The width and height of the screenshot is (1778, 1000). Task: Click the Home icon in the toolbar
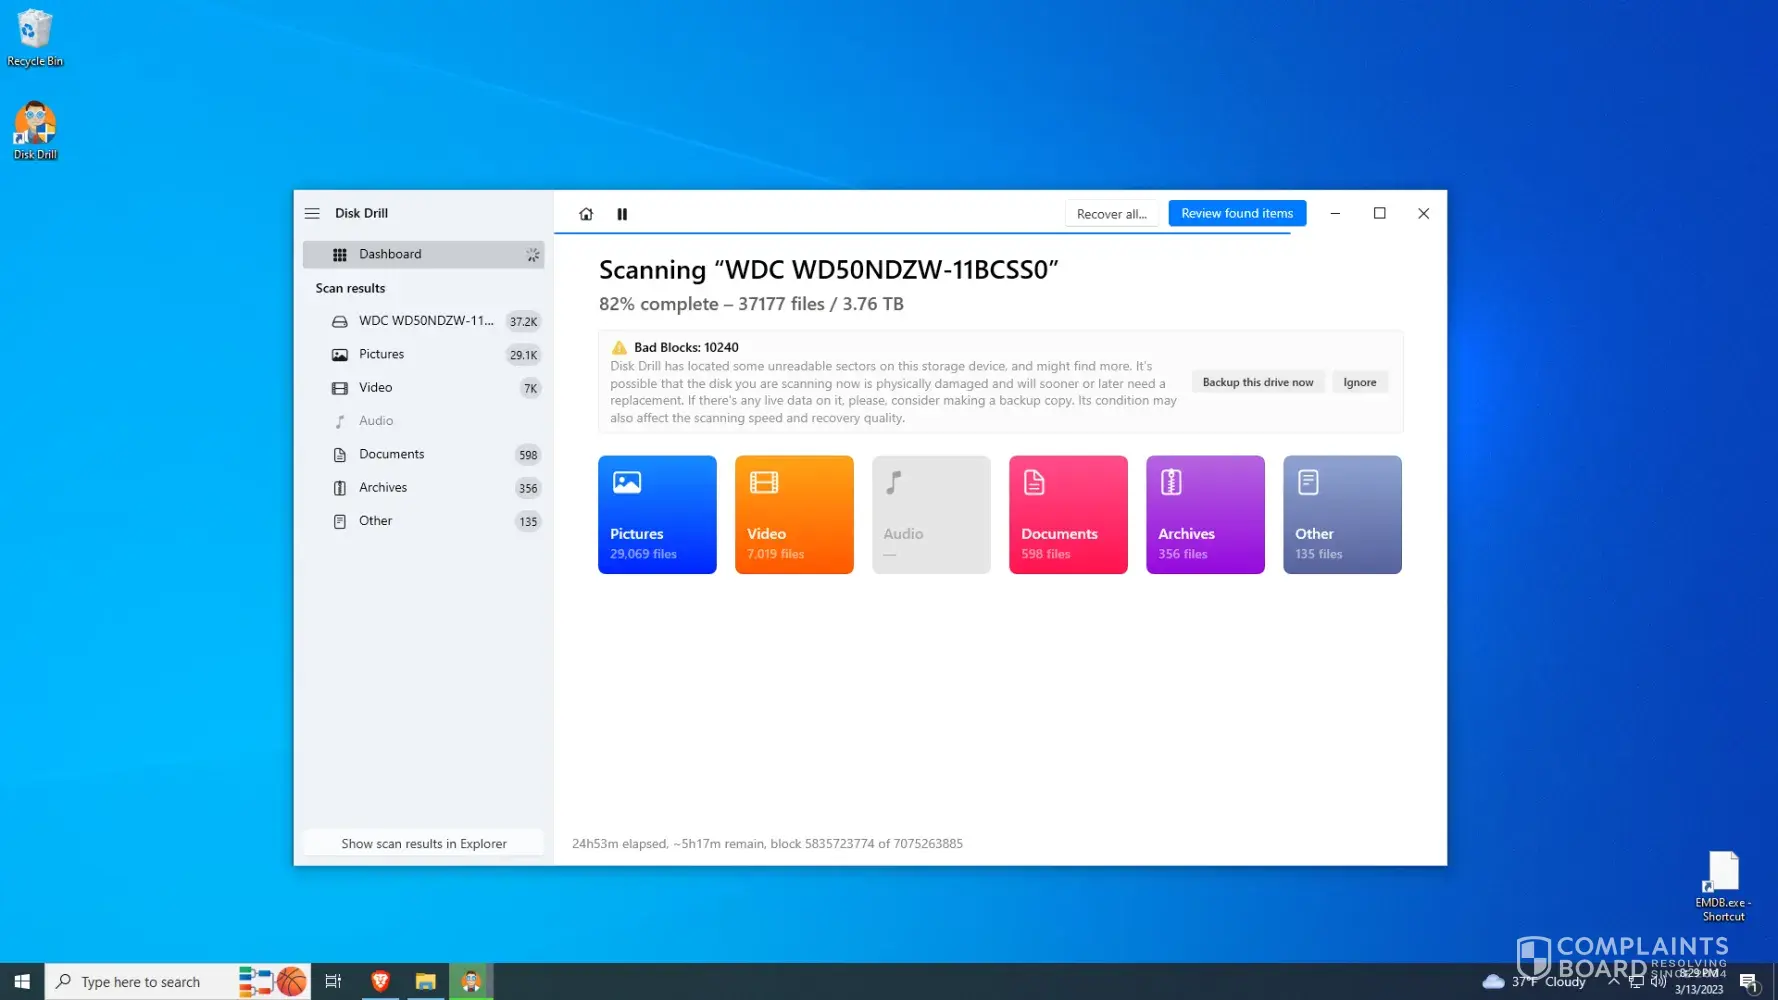[586, 214]
